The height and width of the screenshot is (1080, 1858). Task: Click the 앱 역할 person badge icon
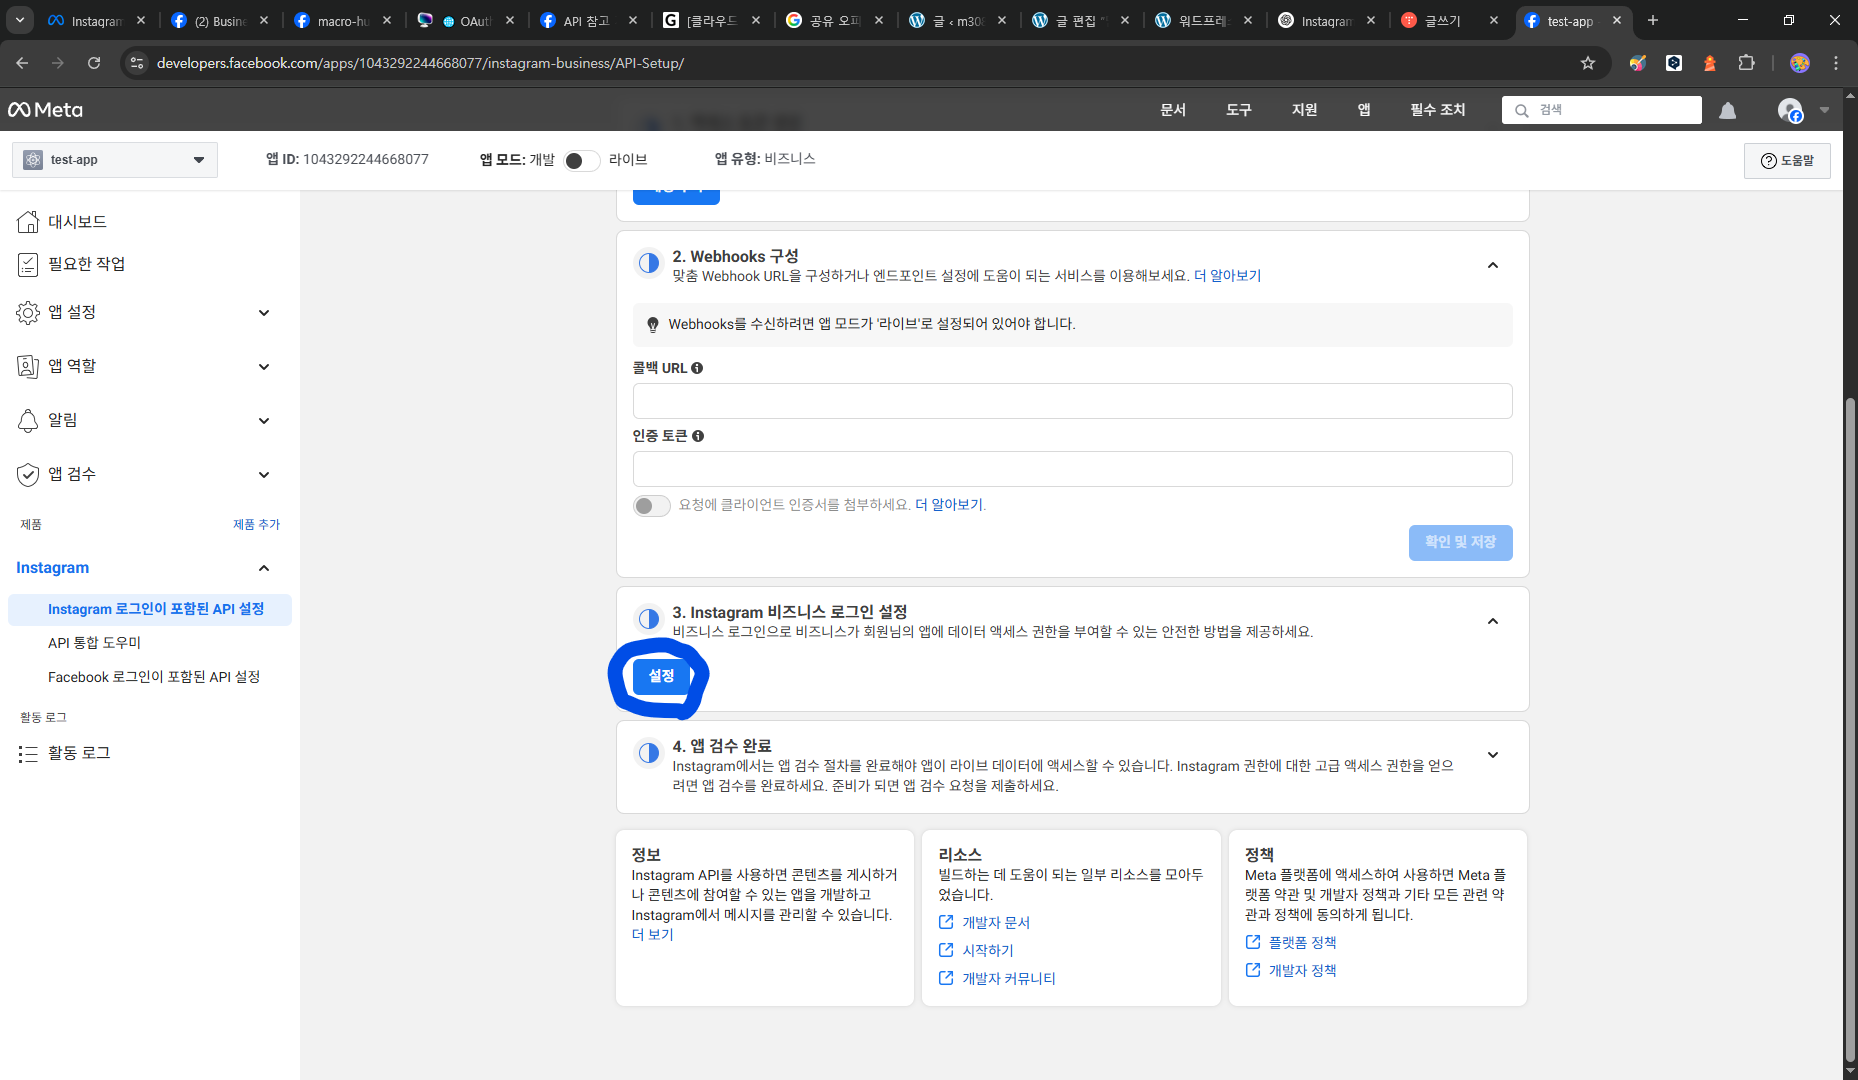28,366
